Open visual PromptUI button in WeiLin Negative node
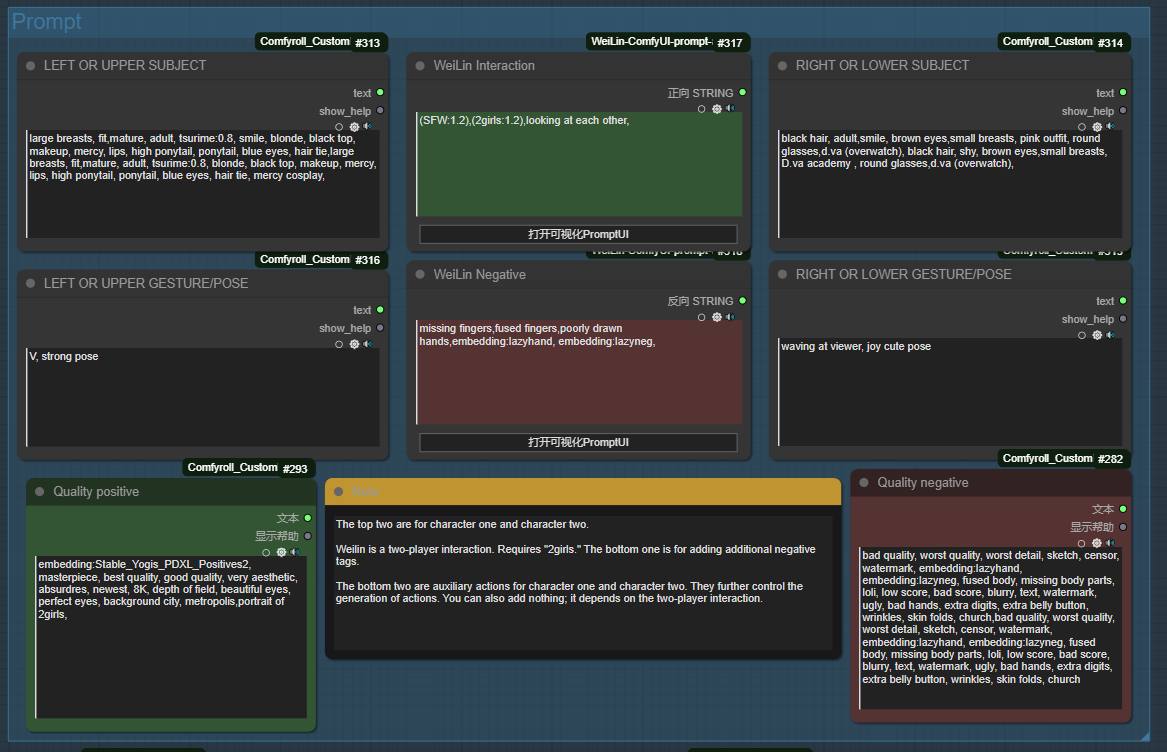The height and width of the screenshot is (752, 1167). 578,442
